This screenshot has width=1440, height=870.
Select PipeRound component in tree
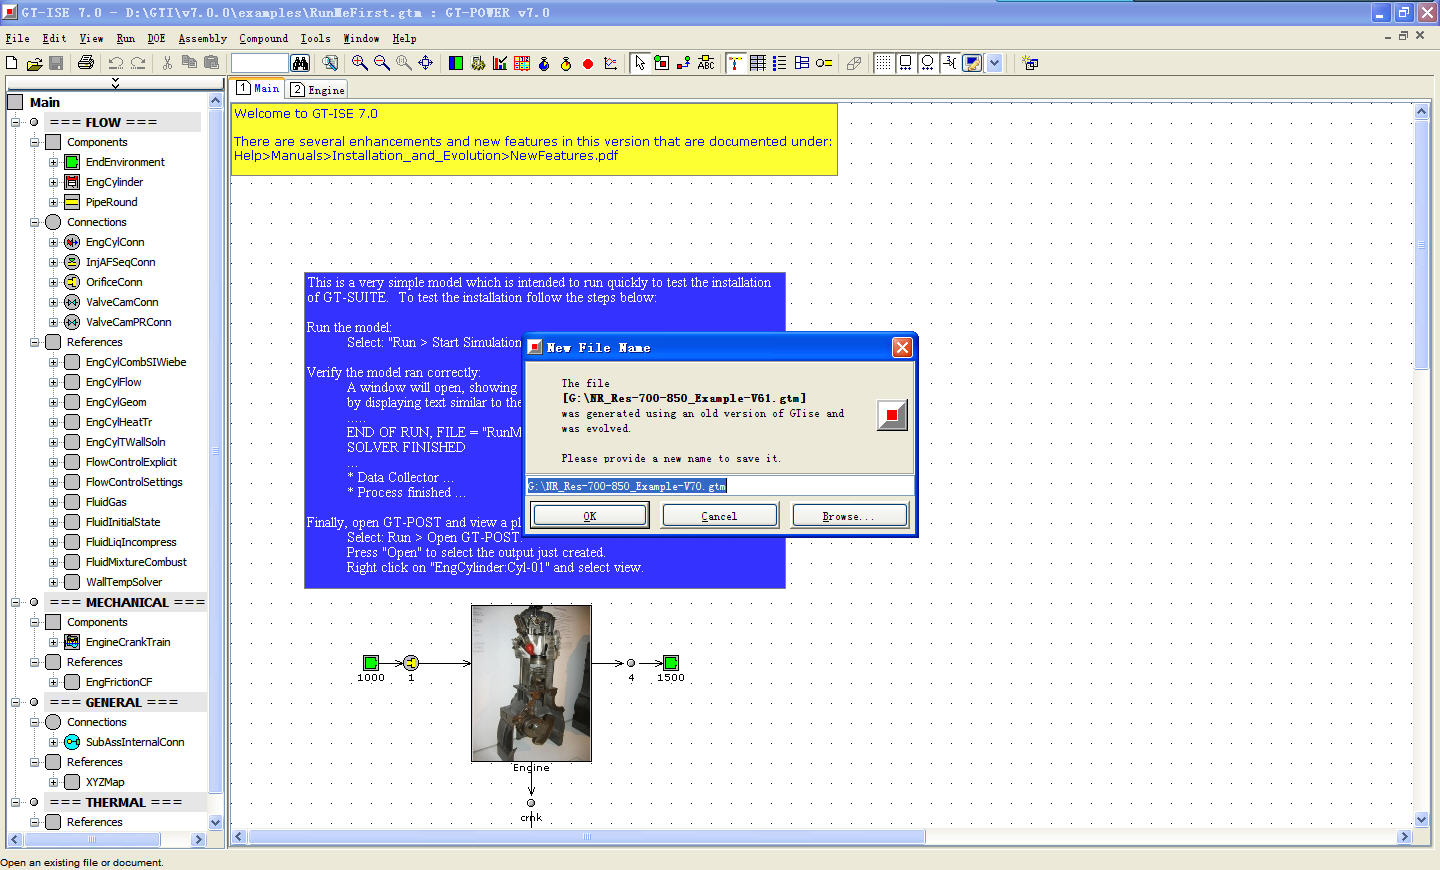click(111, 202)
